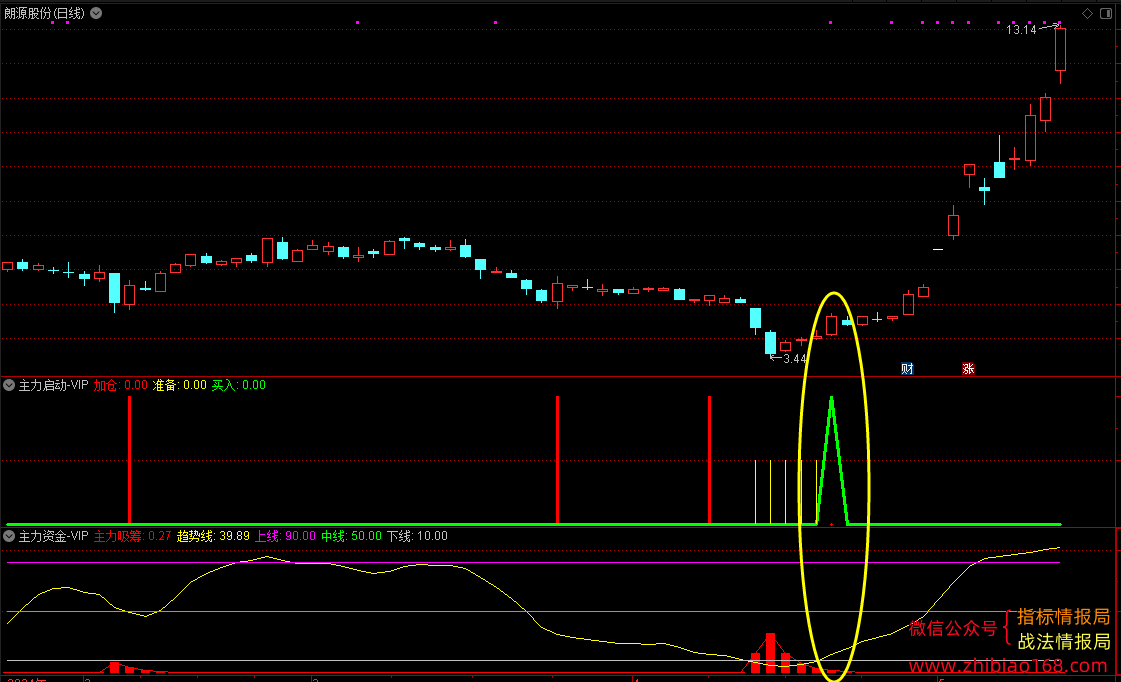Click the blue 财 event marker
Screen dimensions: 1121x682
pos(907,369)
